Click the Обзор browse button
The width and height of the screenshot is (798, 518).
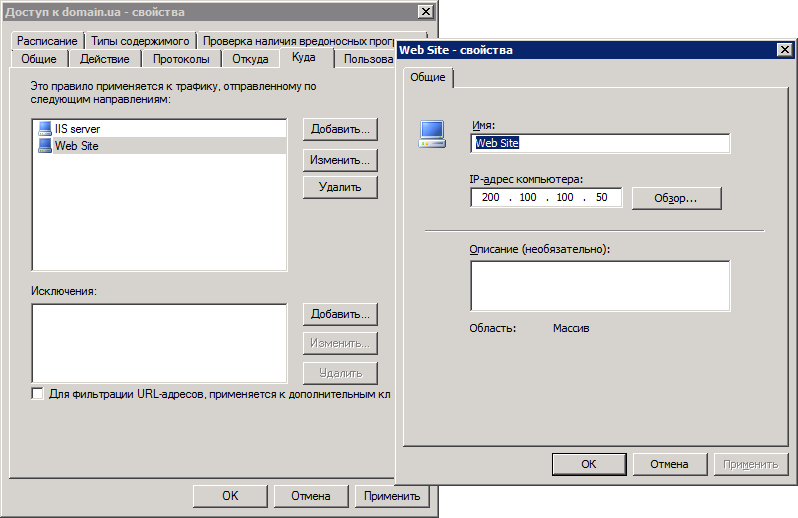(676, 198)
